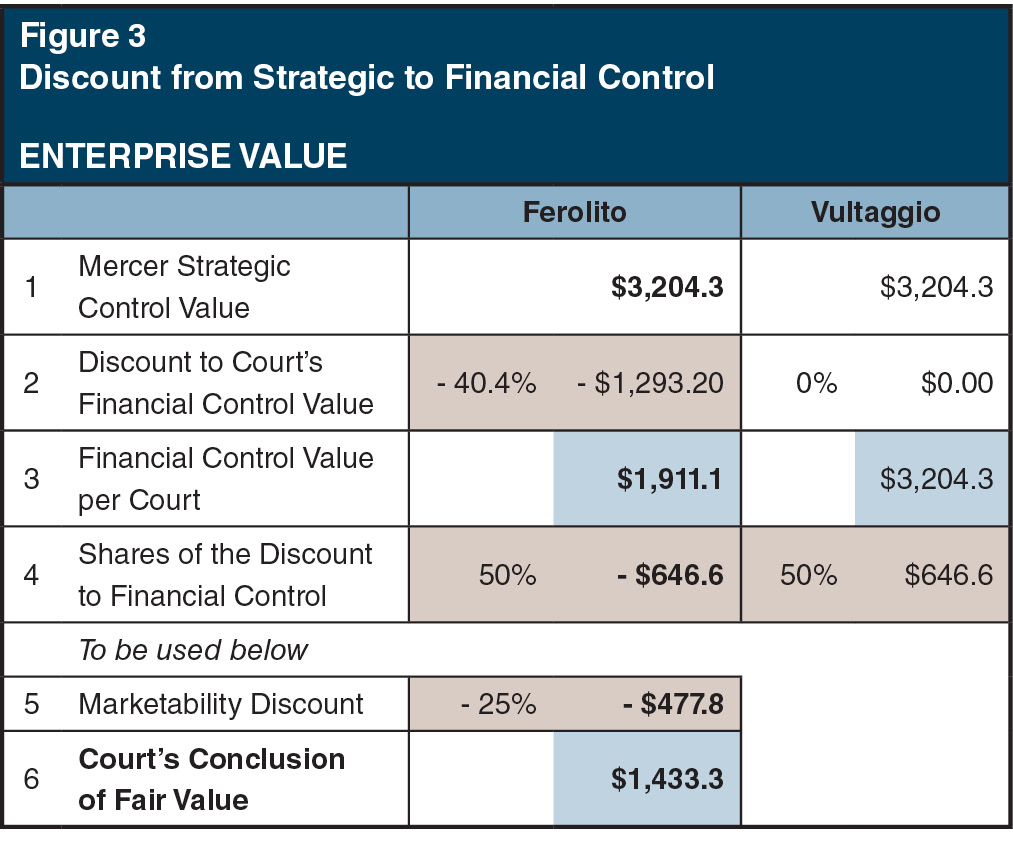
Task: Click the -40.4% discount cell
Action: (485, 383)
